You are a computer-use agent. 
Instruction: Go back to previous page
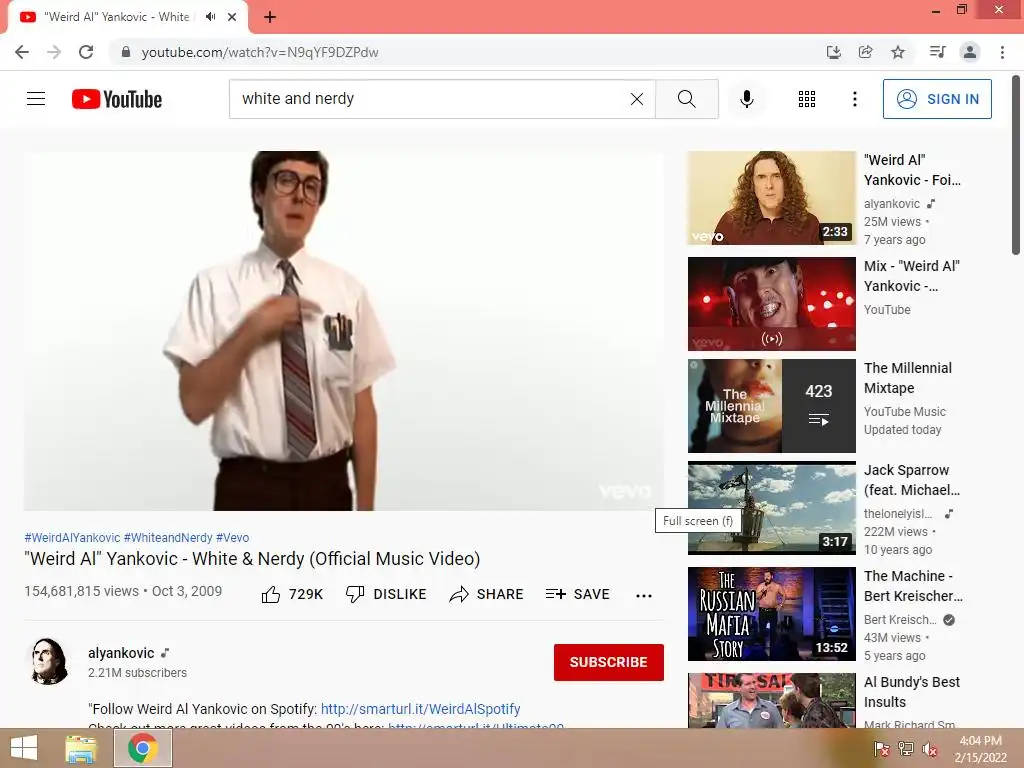pyautogui.click(x=22, y=52)
